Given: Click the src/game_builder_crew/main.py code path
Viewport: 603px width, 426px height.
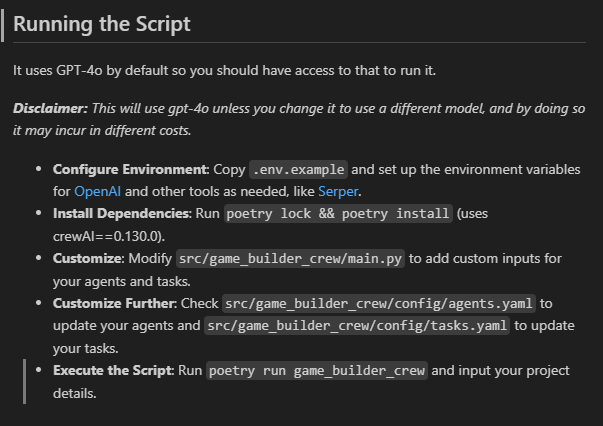Looking at the screenshot, I should pos(290,259).
